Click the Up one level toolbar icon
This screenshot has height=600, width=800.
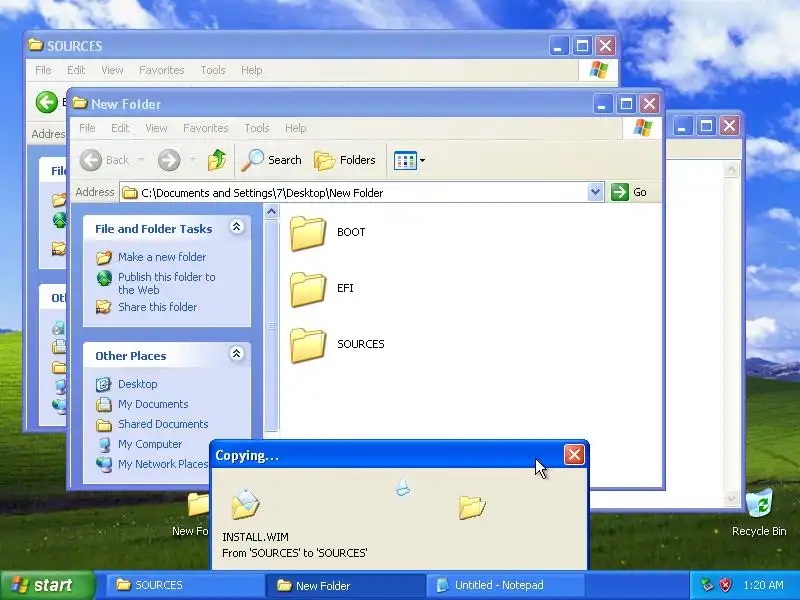[x=217, y=160]
